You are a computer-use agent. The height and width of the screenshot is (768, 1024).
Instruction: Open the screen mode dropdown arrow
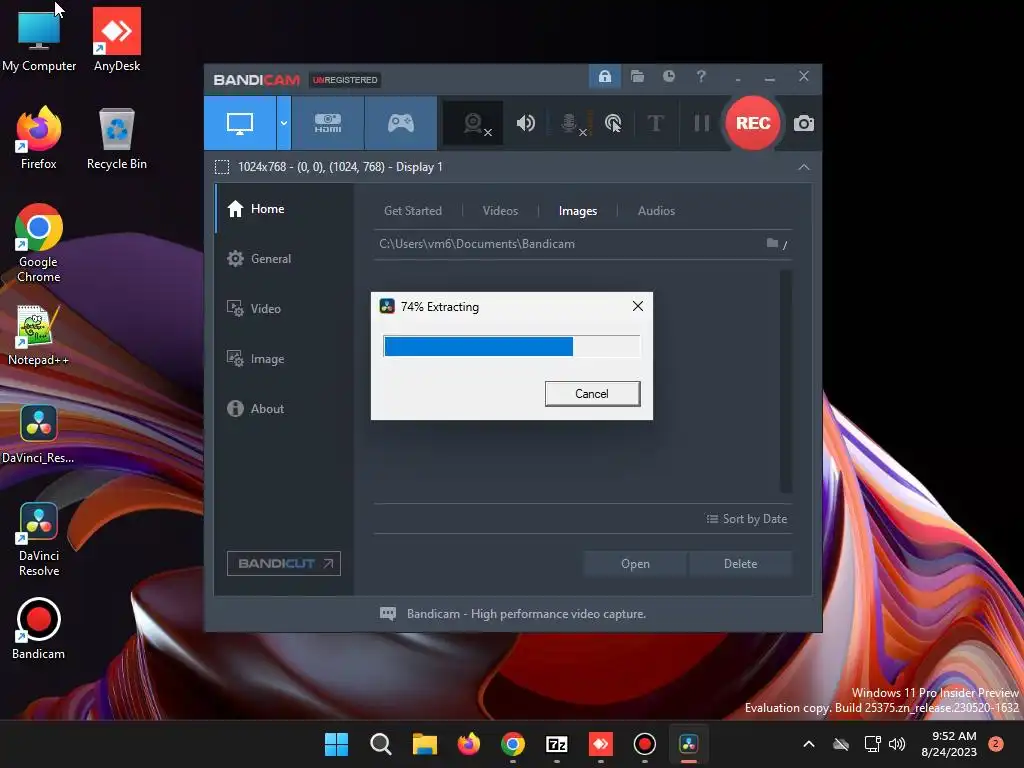click(284, 123)
